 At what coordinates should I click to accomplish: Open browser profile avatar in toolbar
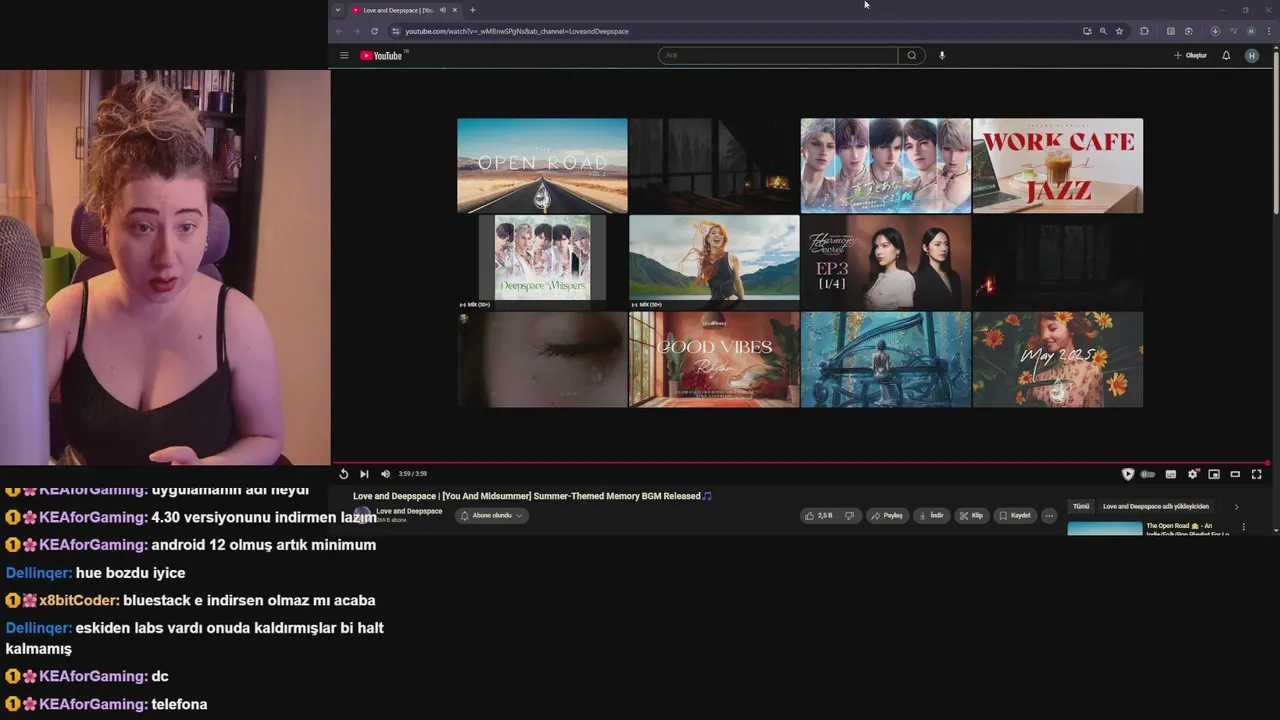pyautogui.click(x=1251, y=31)
